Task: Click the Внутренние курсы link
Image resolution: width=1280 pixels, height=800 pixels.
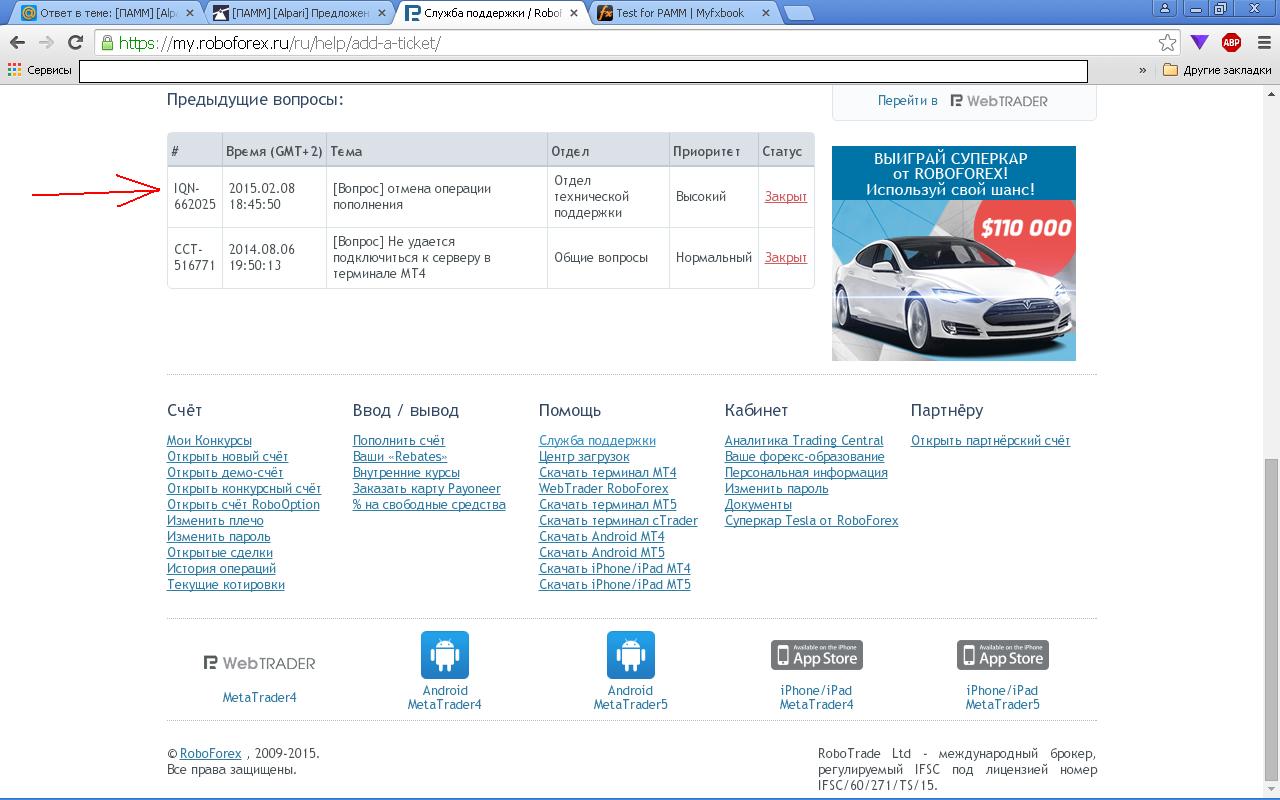Action: click(406, 473)
